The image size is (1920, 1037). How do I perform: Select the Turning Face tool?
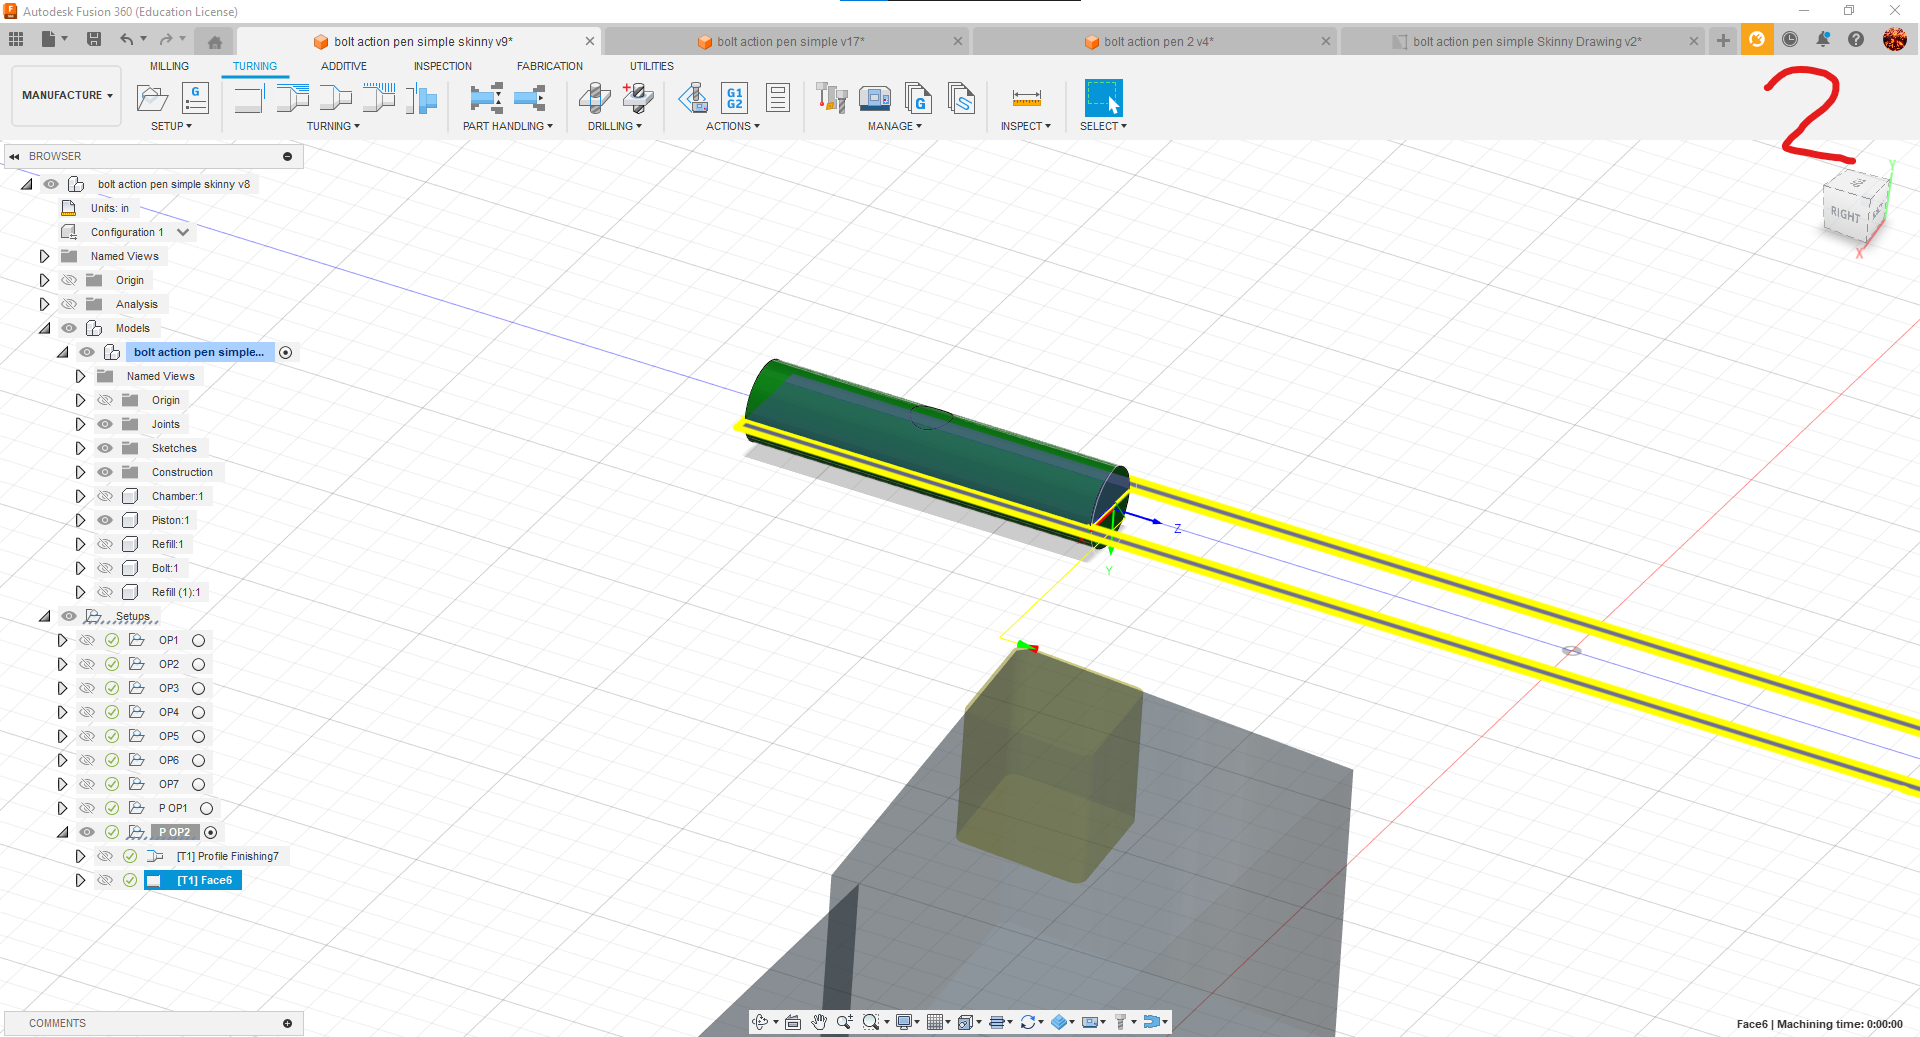pyautogui.click(x=248, y=98)
